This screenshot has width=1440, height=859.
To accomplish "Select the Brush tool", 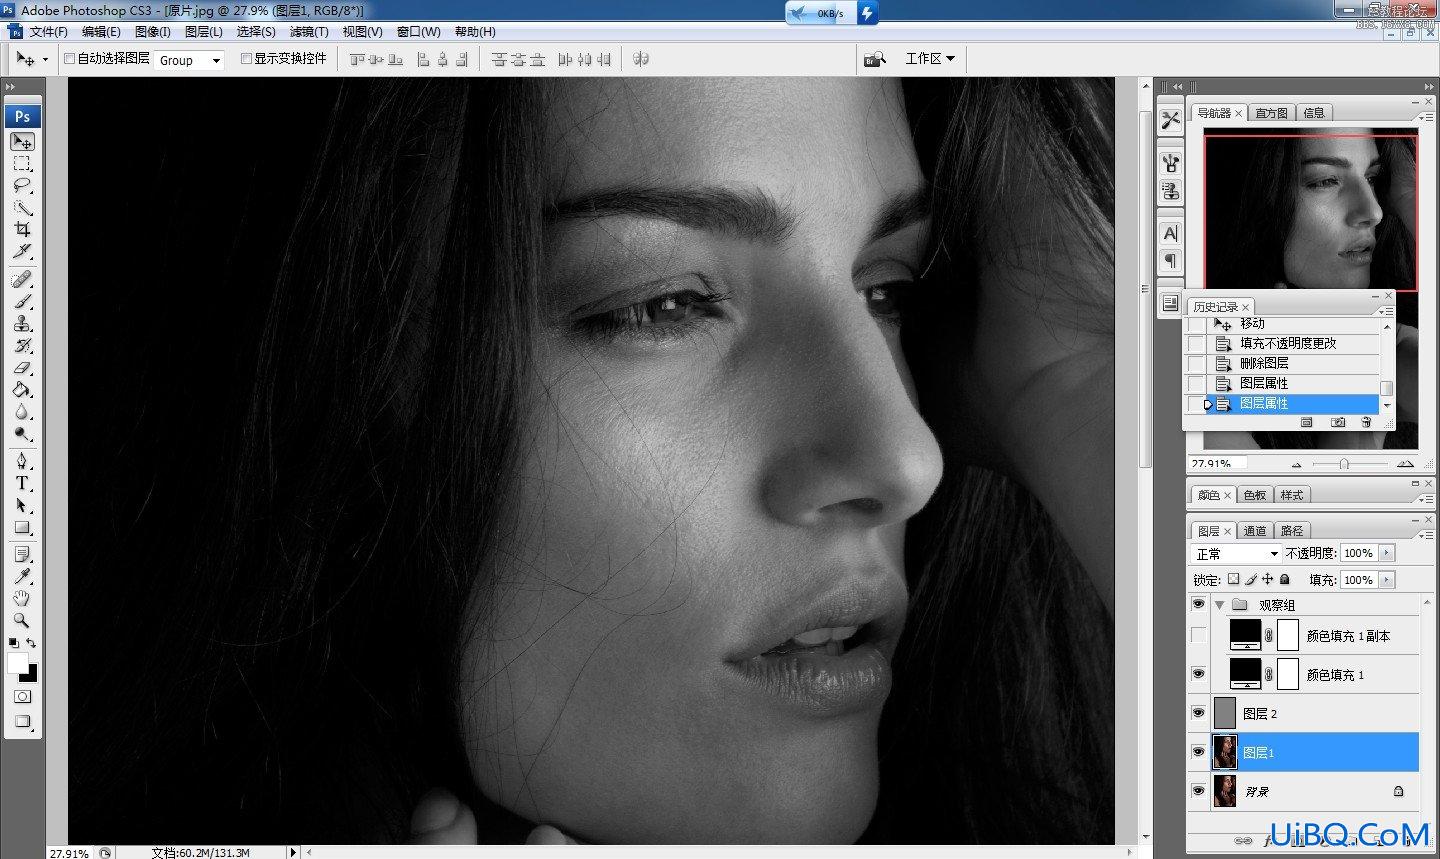I will [x=22, y=301].
